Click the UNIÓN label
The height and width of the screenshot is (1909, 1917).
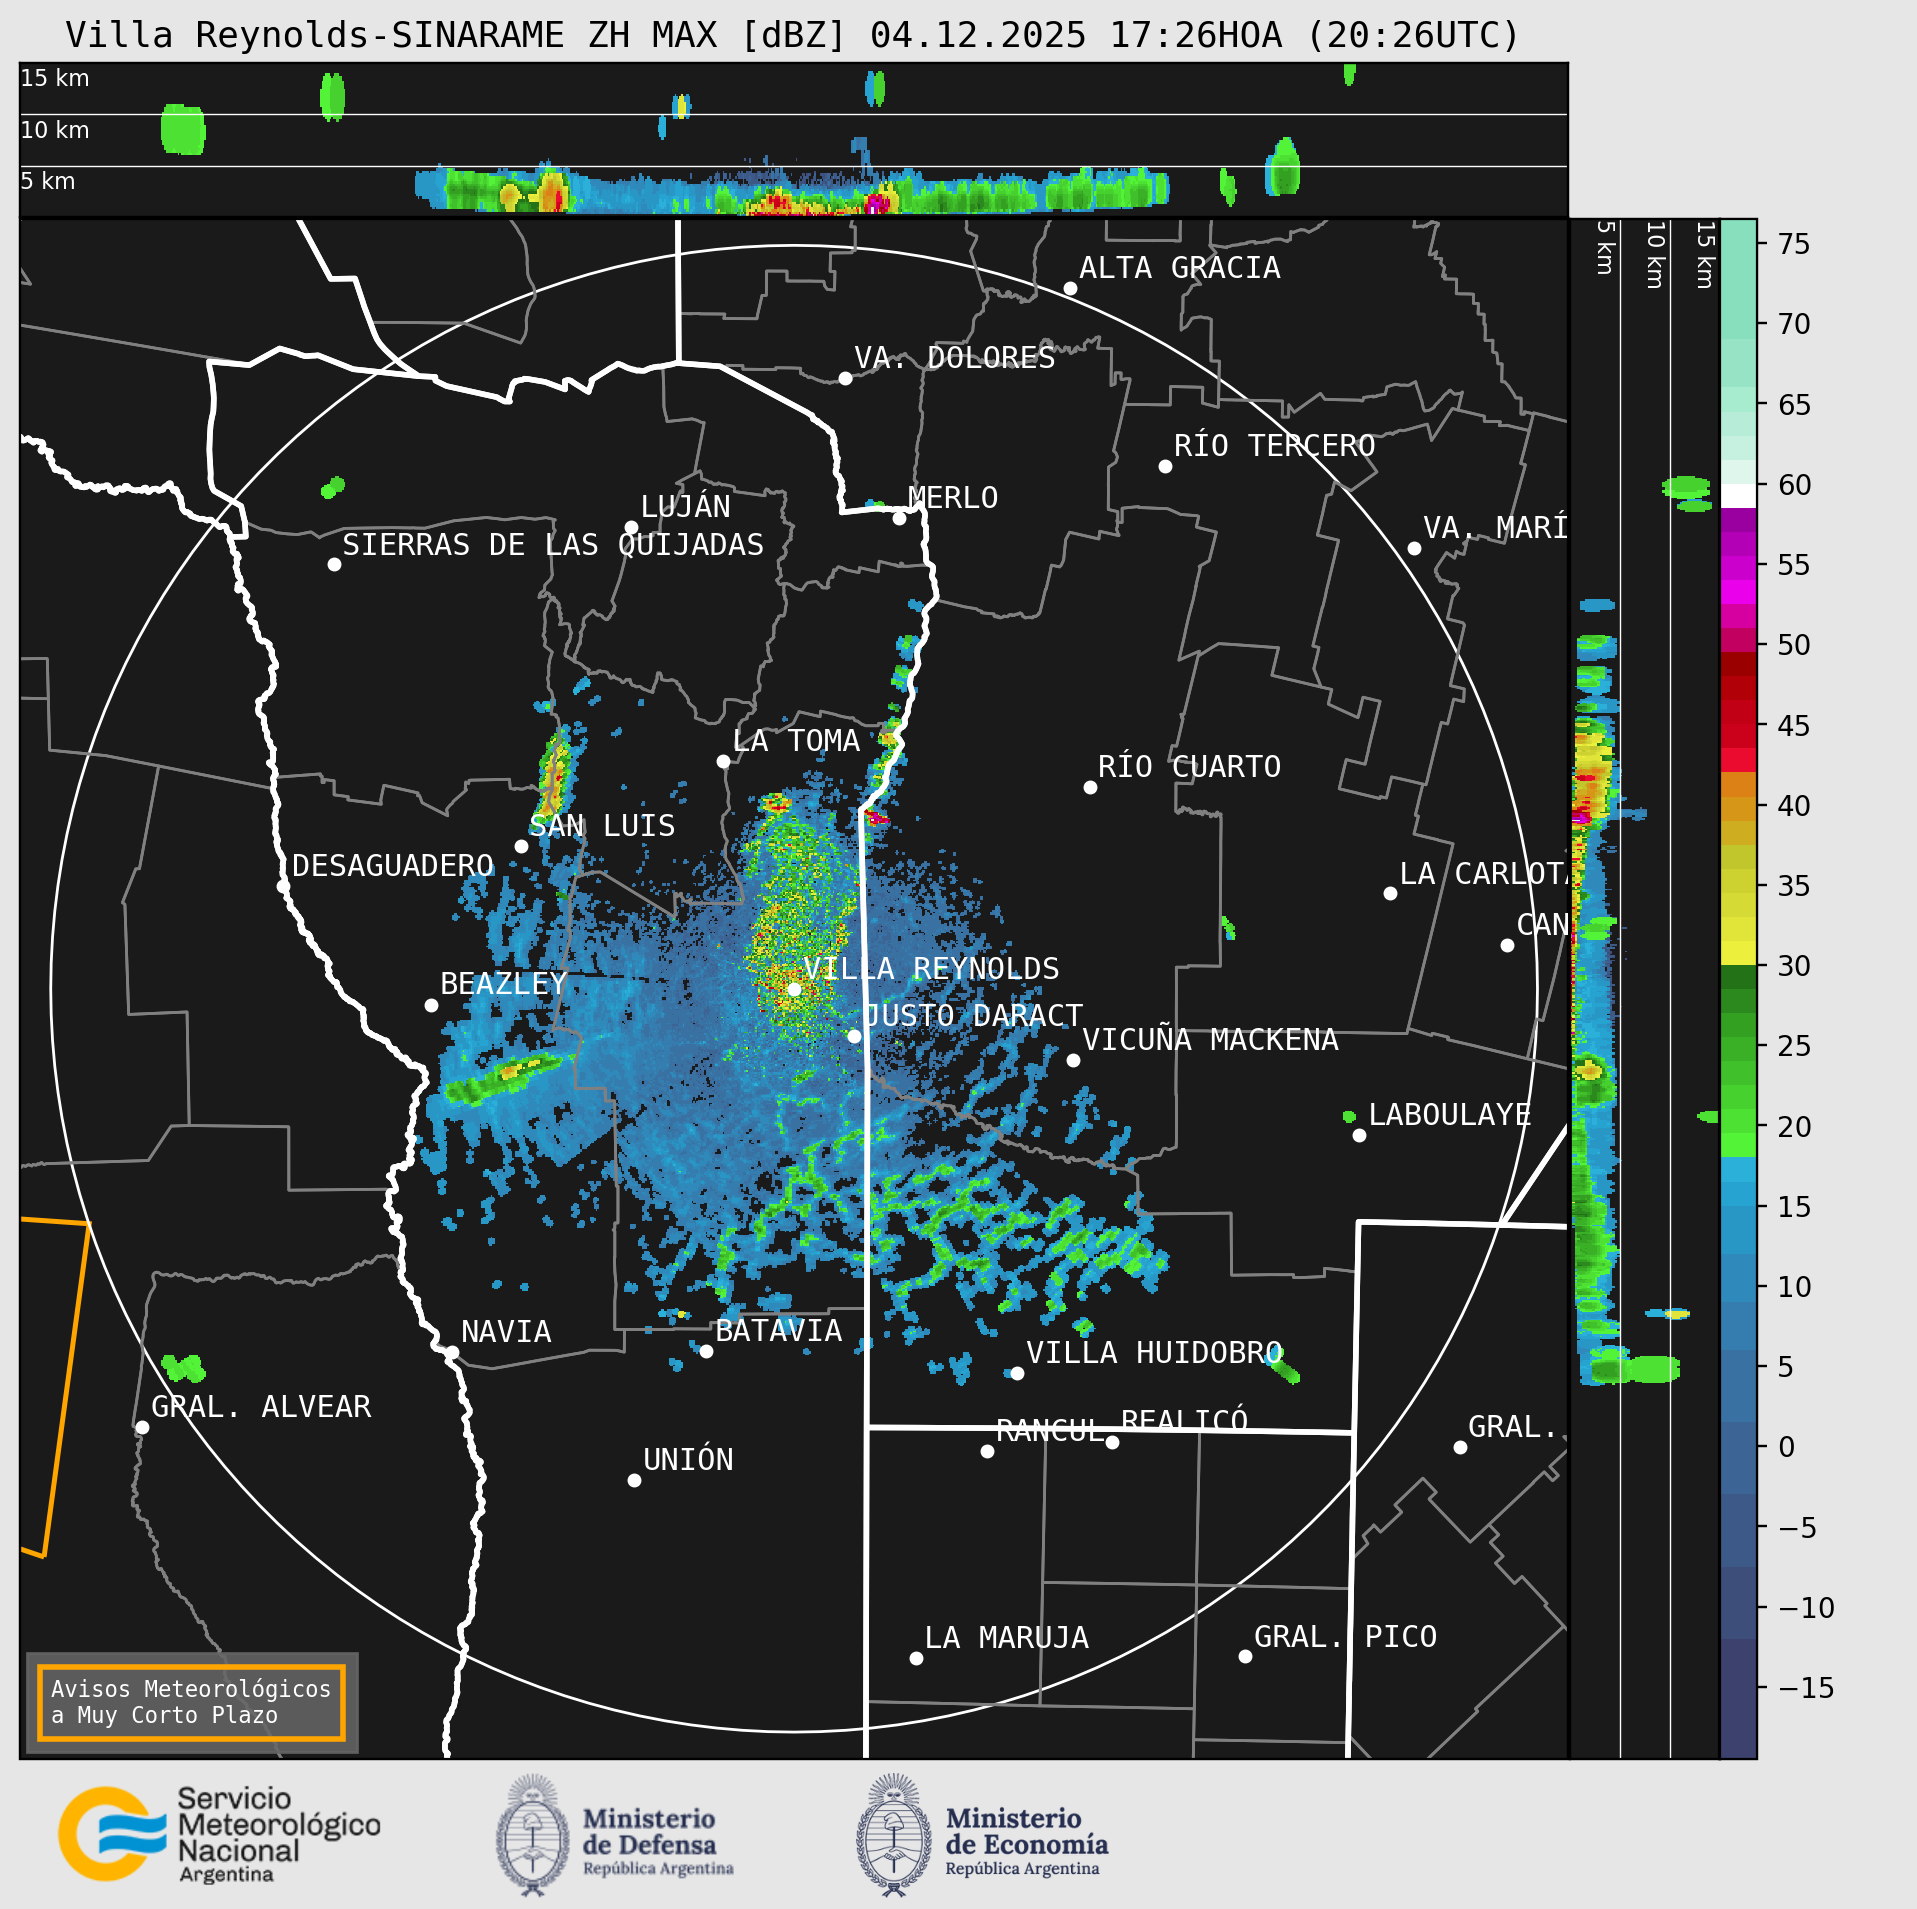(688, 1460)
